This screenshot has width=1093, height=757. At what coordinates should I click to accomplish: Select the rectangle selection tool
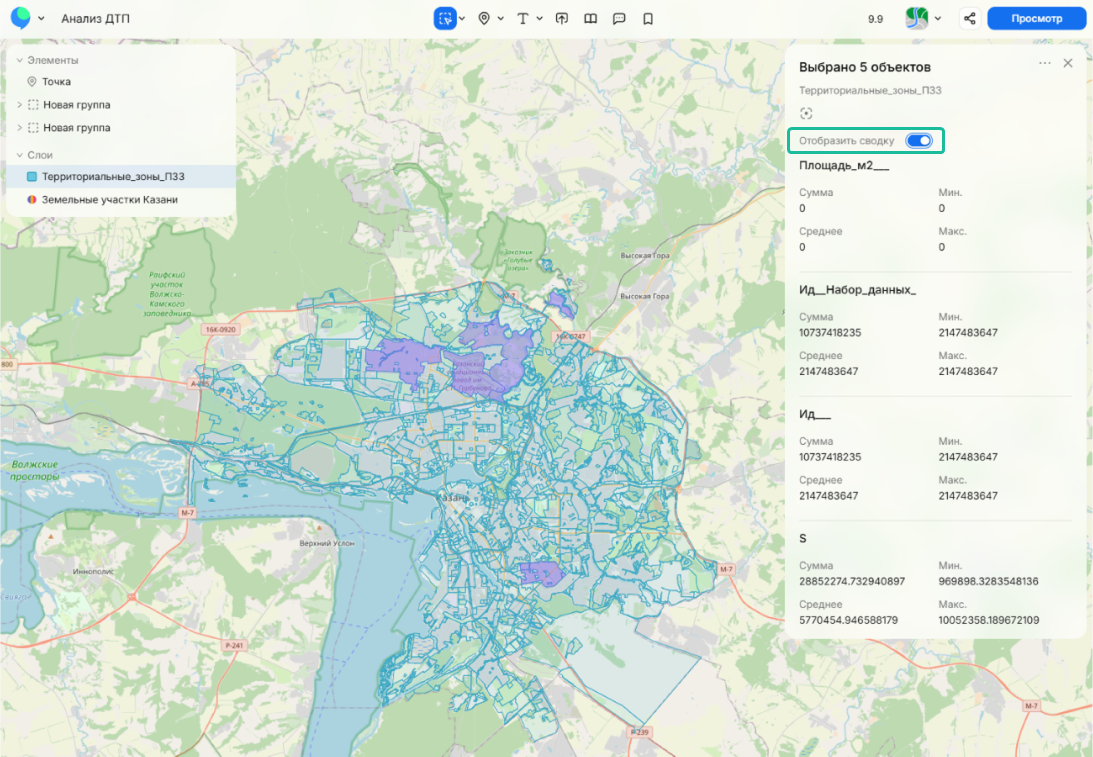[444, 18]
